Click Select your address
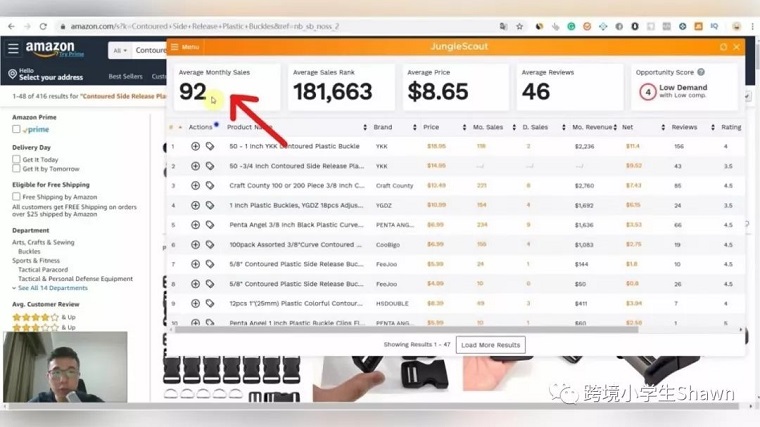 51,78
